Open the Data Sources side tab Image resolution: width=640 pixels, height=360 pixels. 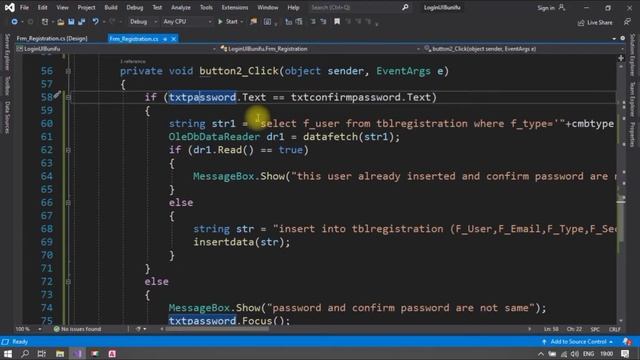tap(7, 118)
